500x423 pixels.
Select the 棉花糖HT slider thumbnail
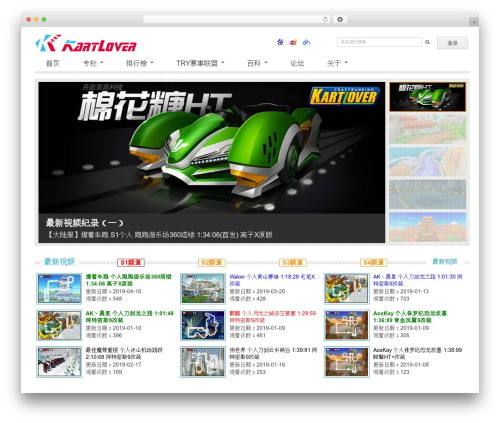[427, 97]
